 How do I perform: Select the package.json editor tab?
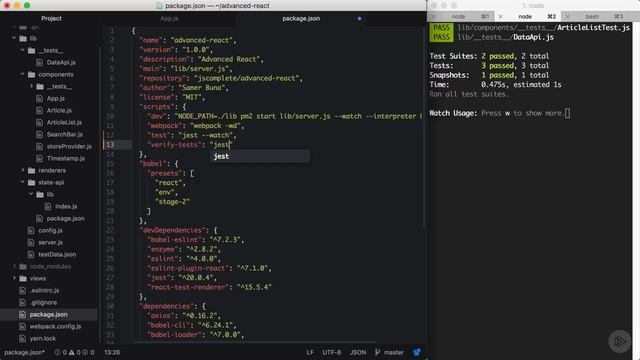[x=301, y=18]
